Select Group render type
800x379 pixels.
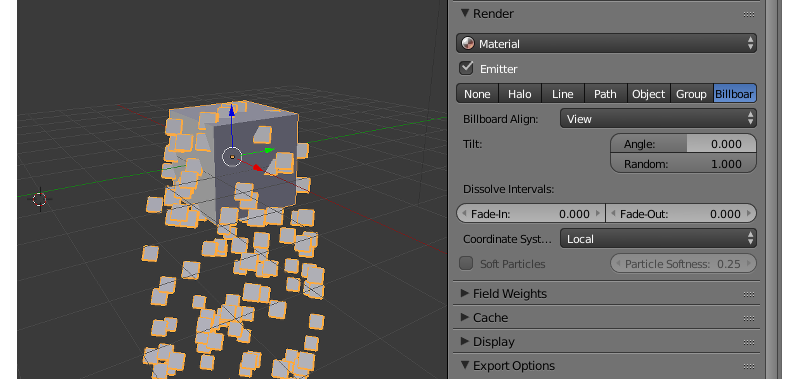coord(691,94)
